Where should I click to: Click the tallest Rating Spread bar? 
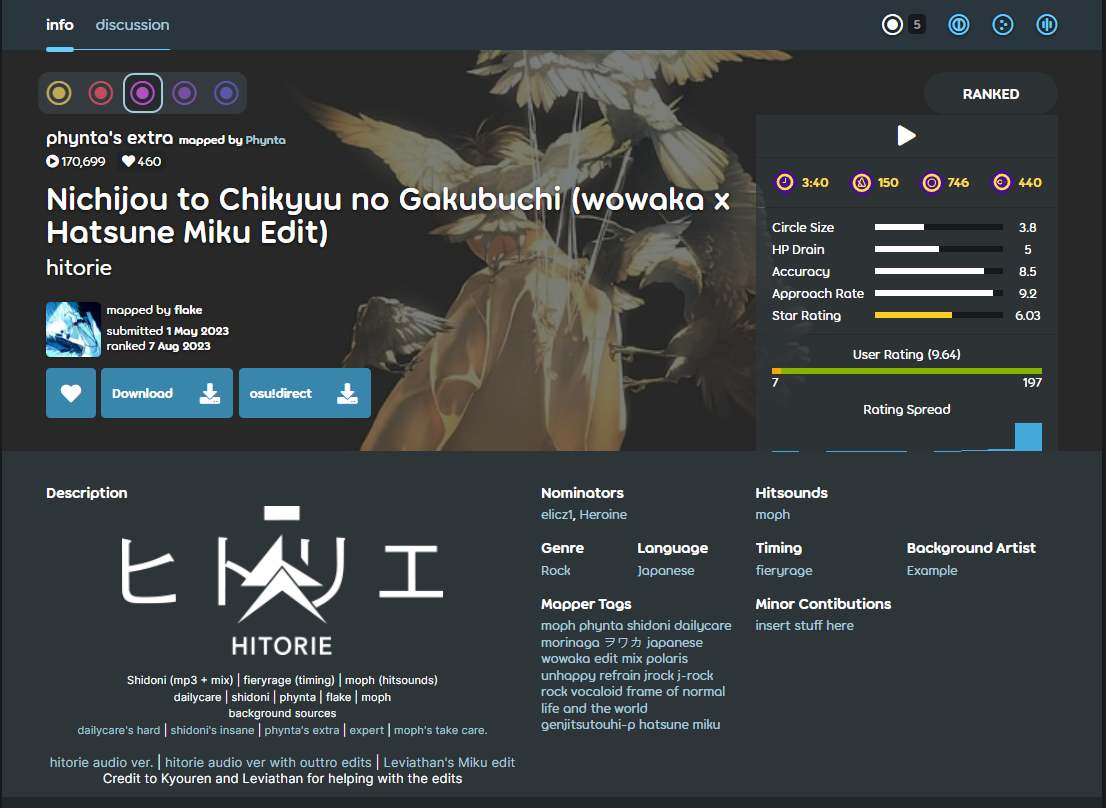(x=1028, y=436)
